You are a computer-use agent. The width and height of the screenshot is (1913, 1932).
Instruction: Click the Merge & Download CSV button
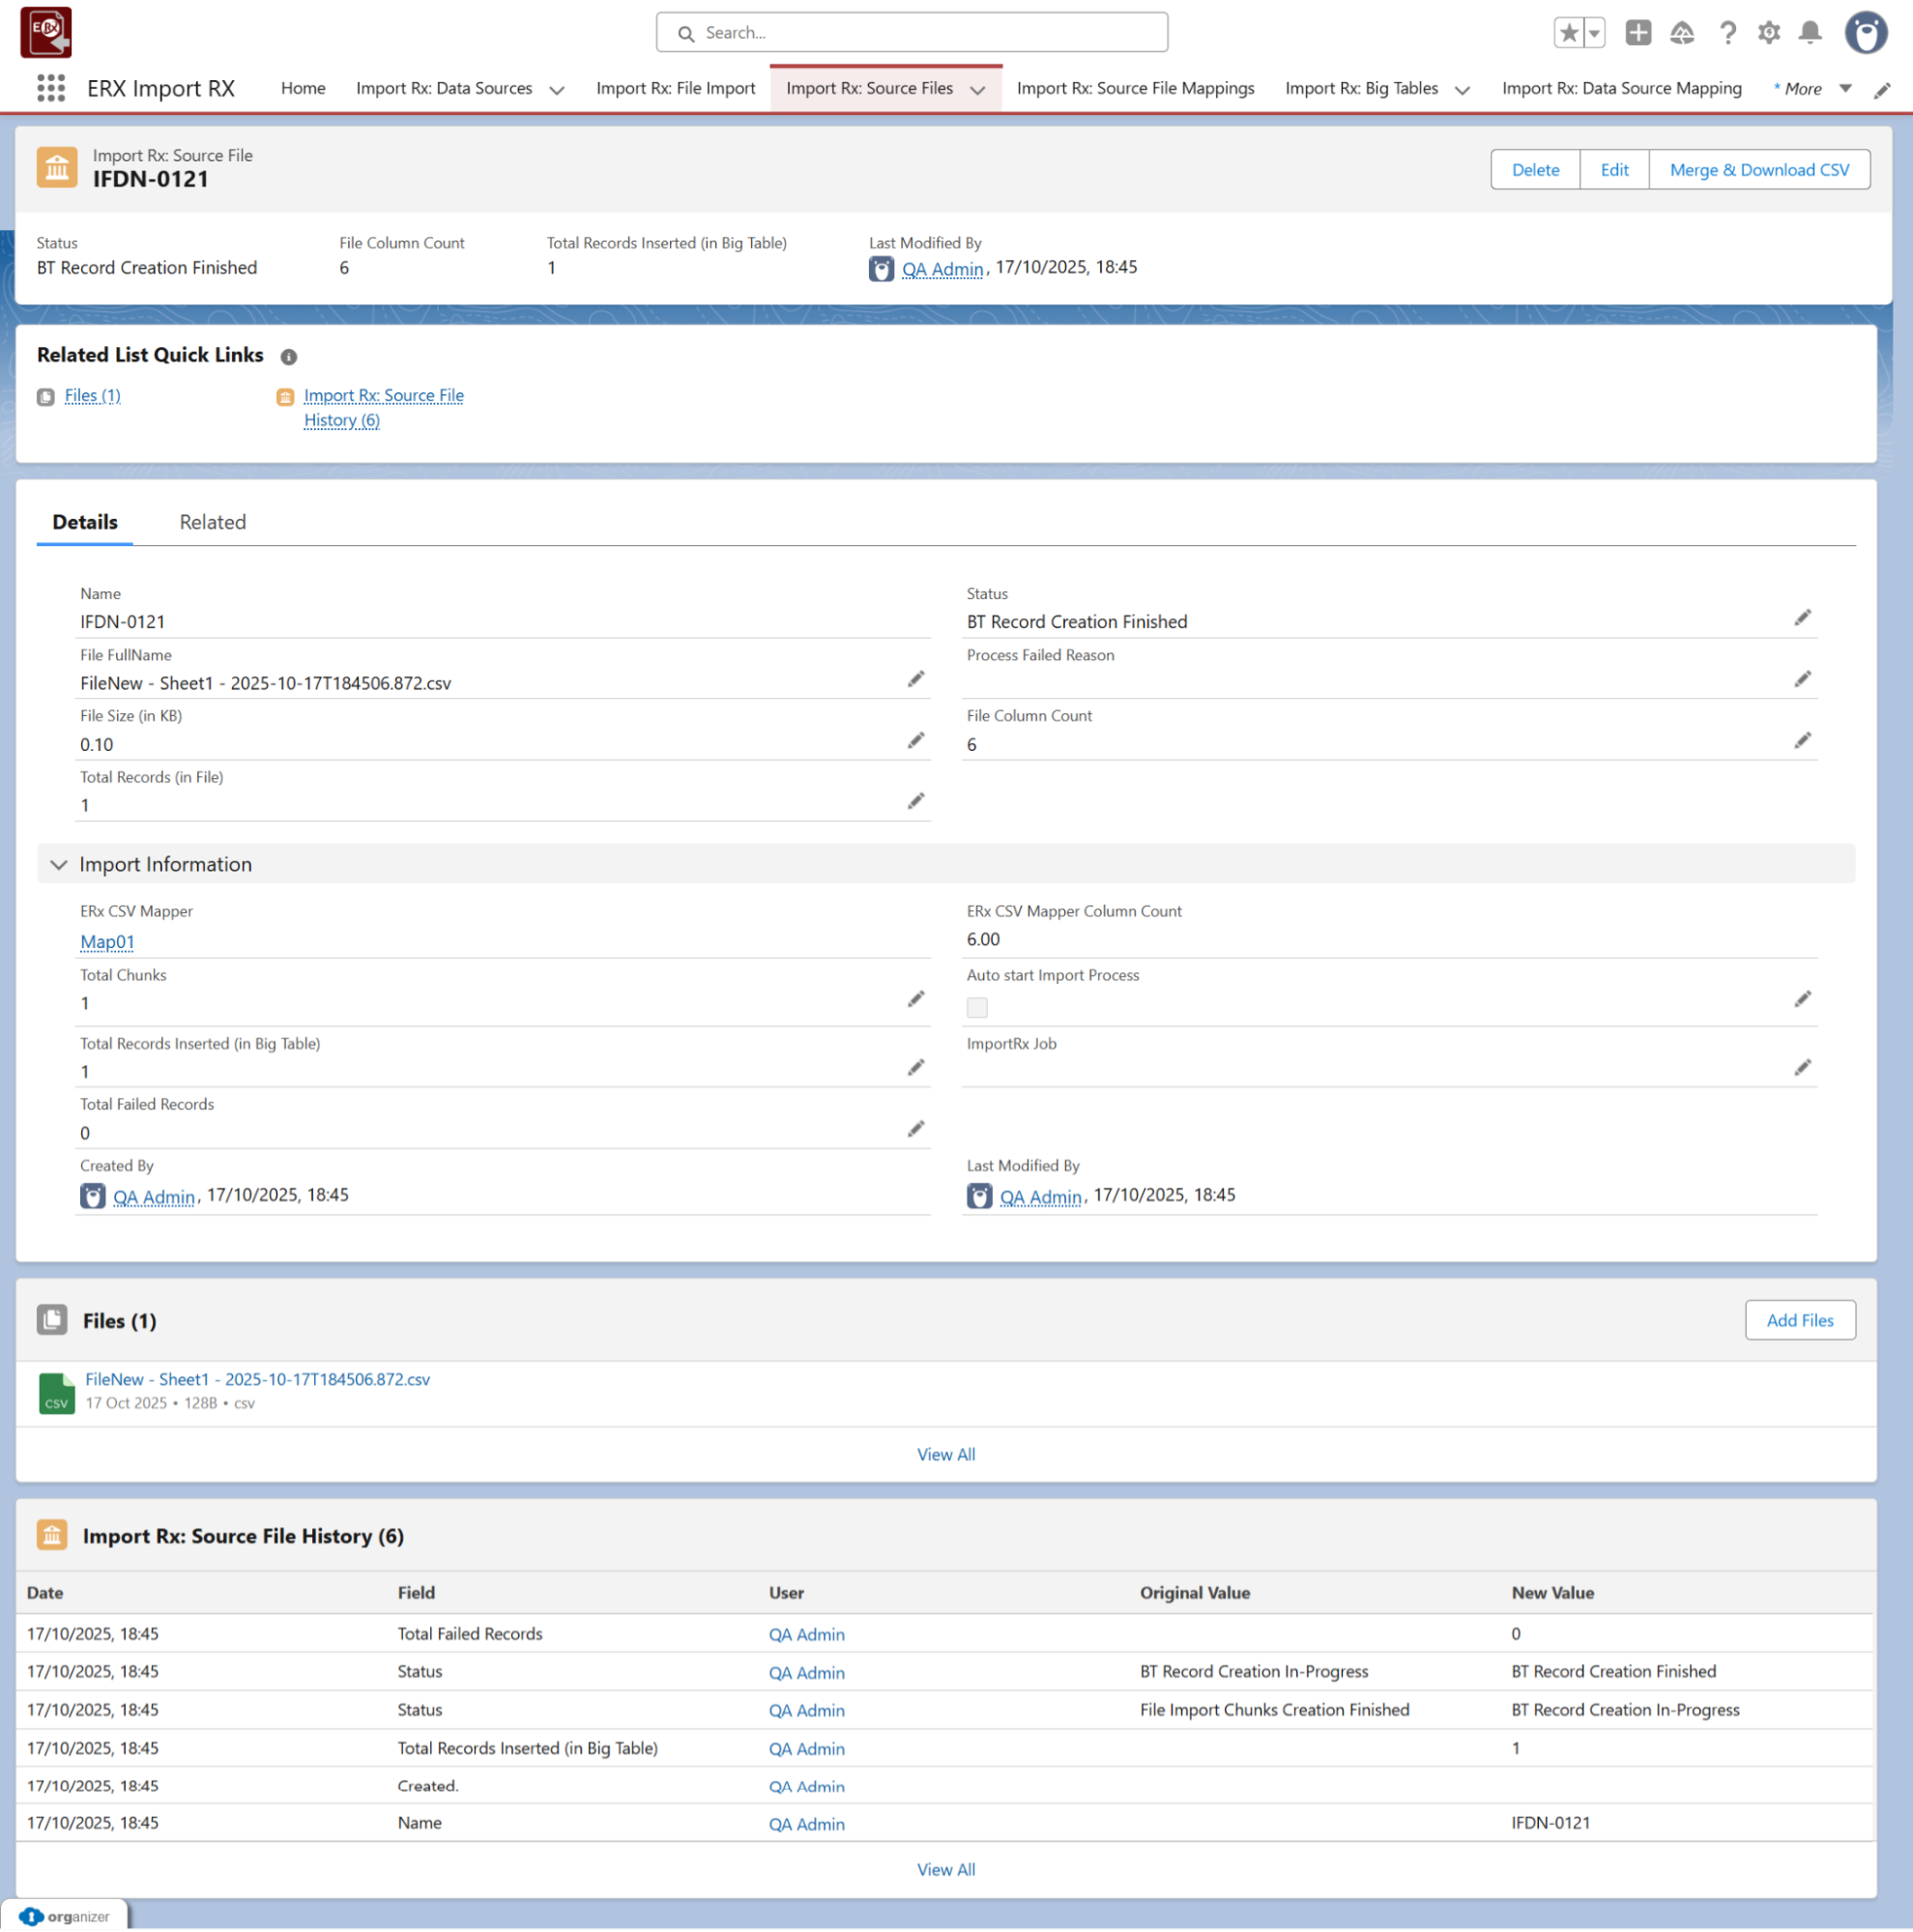(1758, 170)
